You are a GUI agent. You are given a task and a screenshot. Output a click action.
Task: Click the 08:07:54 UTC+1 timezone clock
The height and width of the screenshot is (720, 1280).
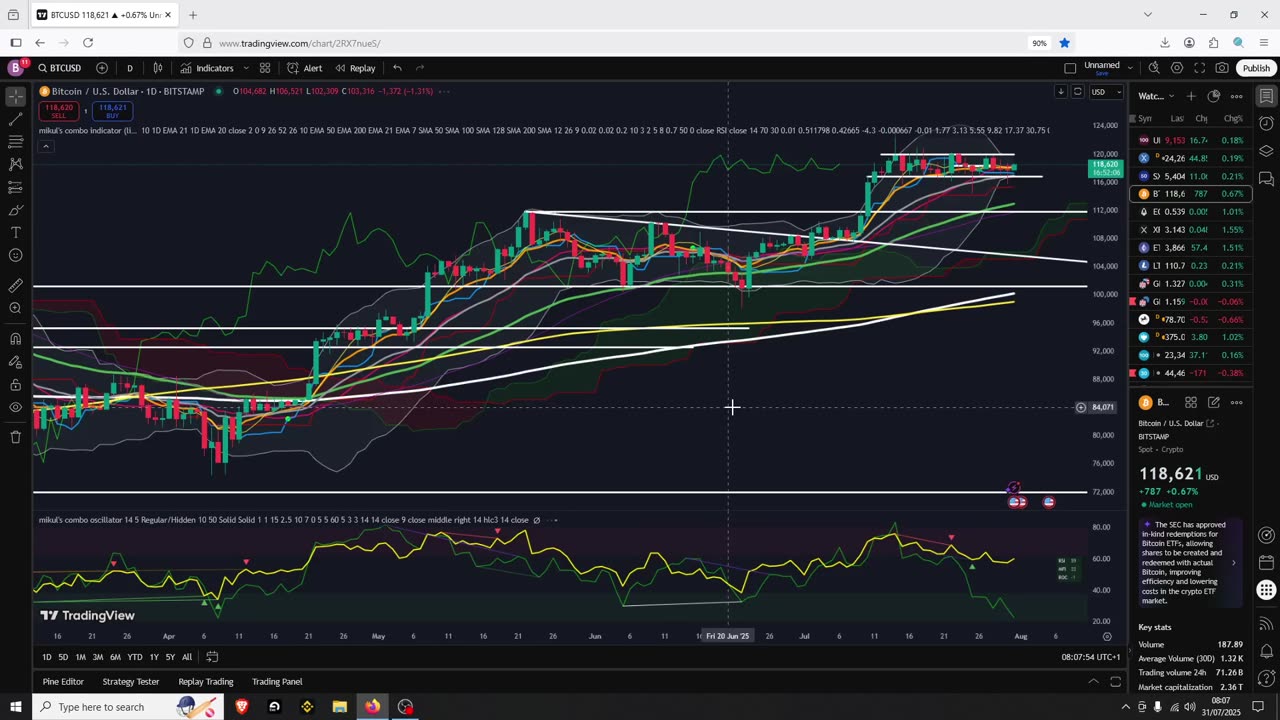1091,657
